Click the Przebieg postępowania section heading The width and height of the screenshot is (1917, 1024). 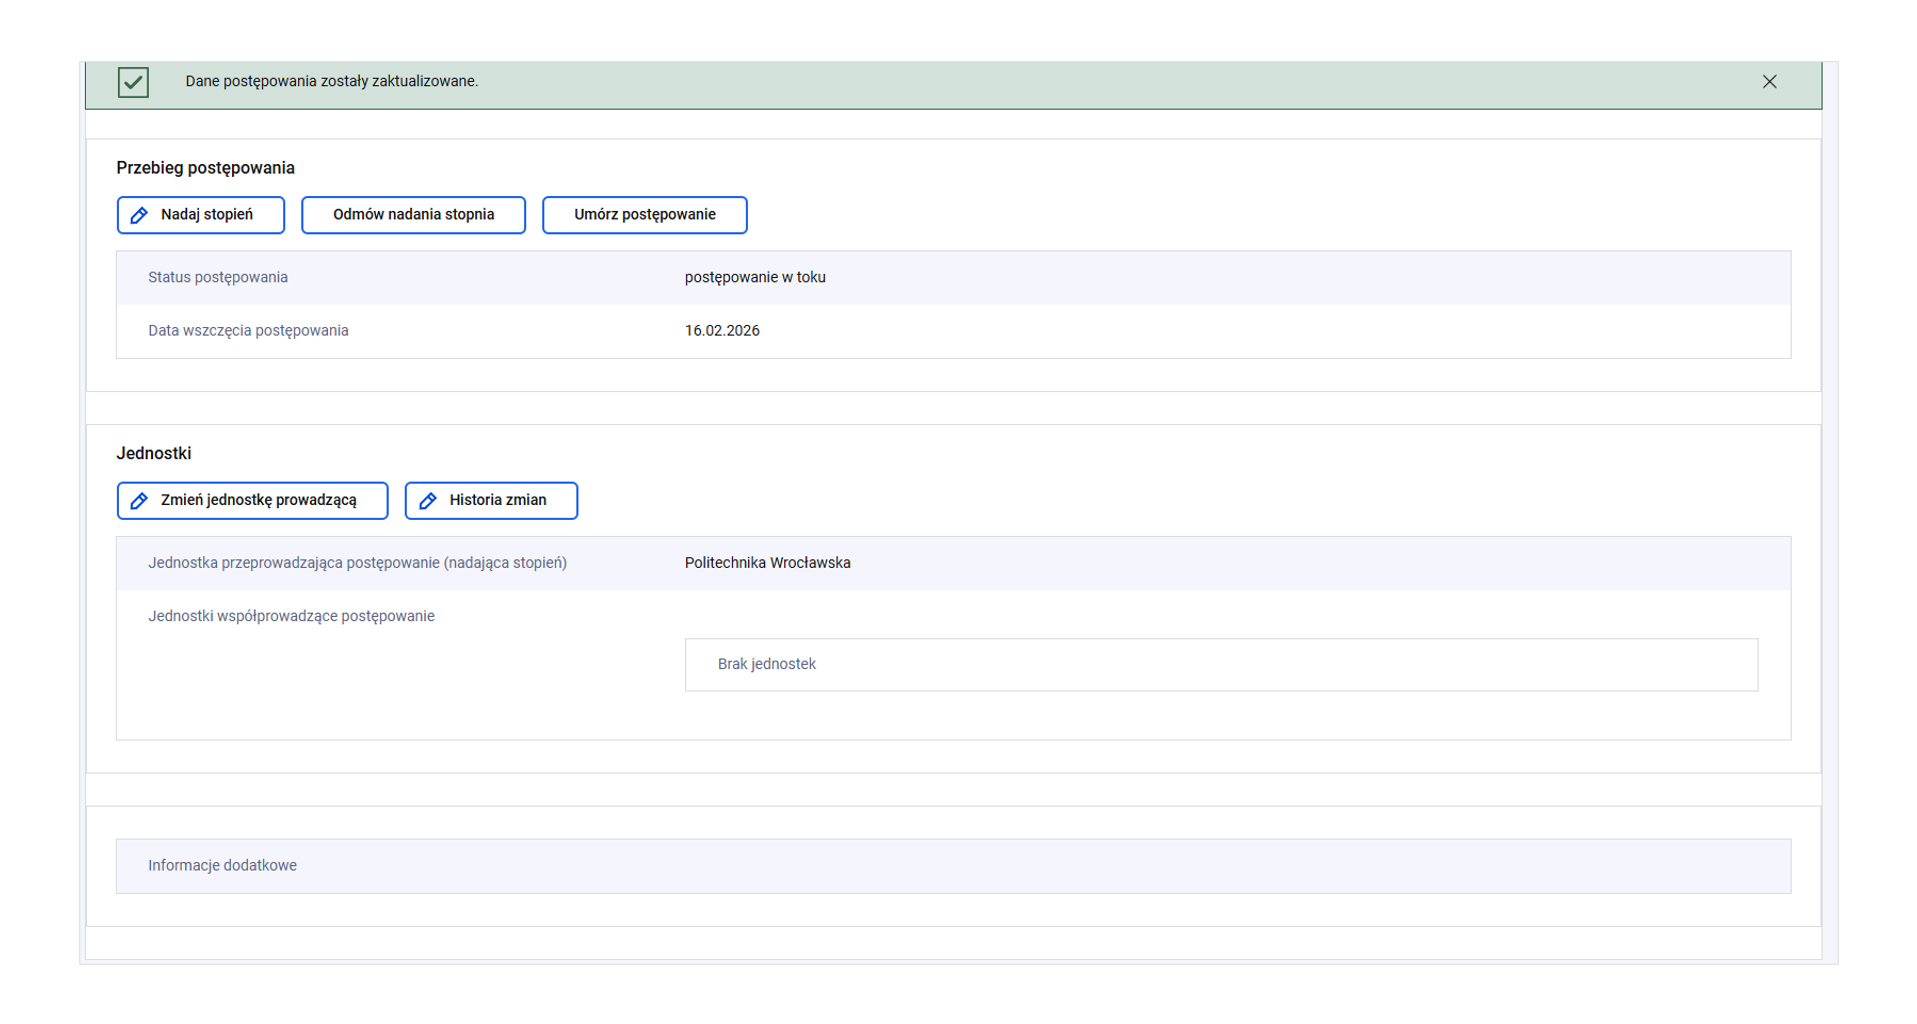pos(205,168)
